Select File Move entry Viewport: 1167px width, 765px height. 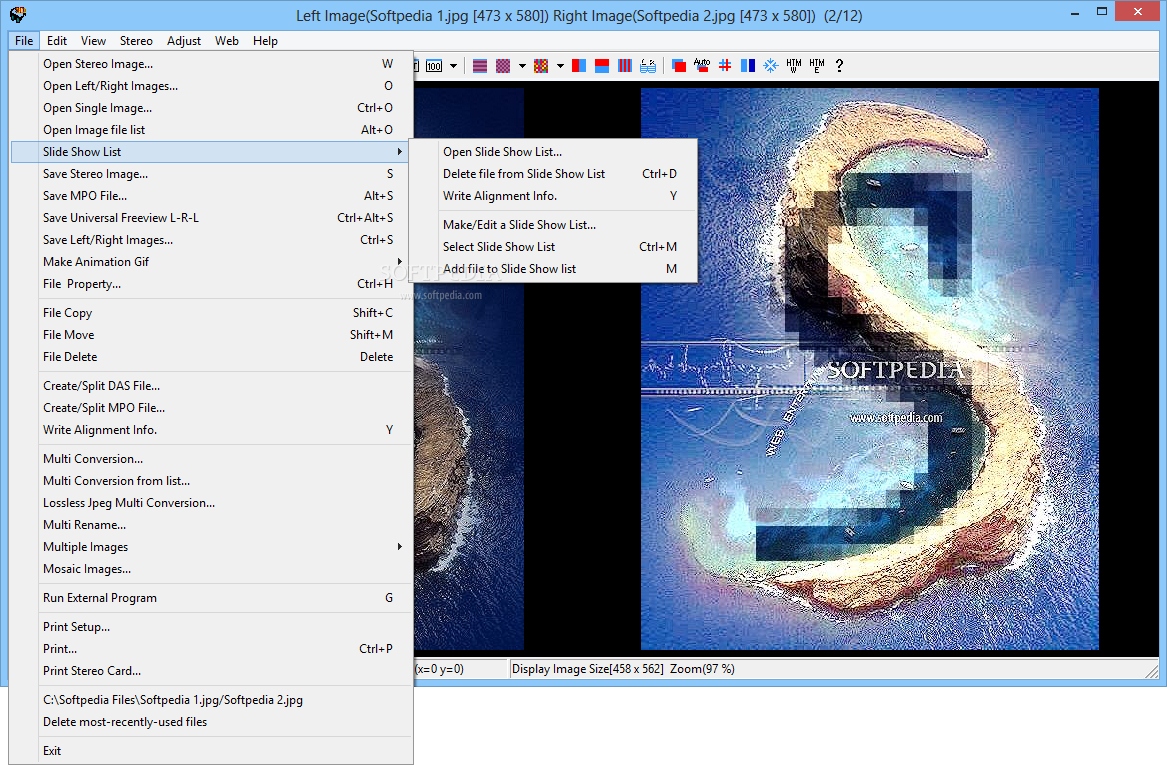click(x=211, y=335)
